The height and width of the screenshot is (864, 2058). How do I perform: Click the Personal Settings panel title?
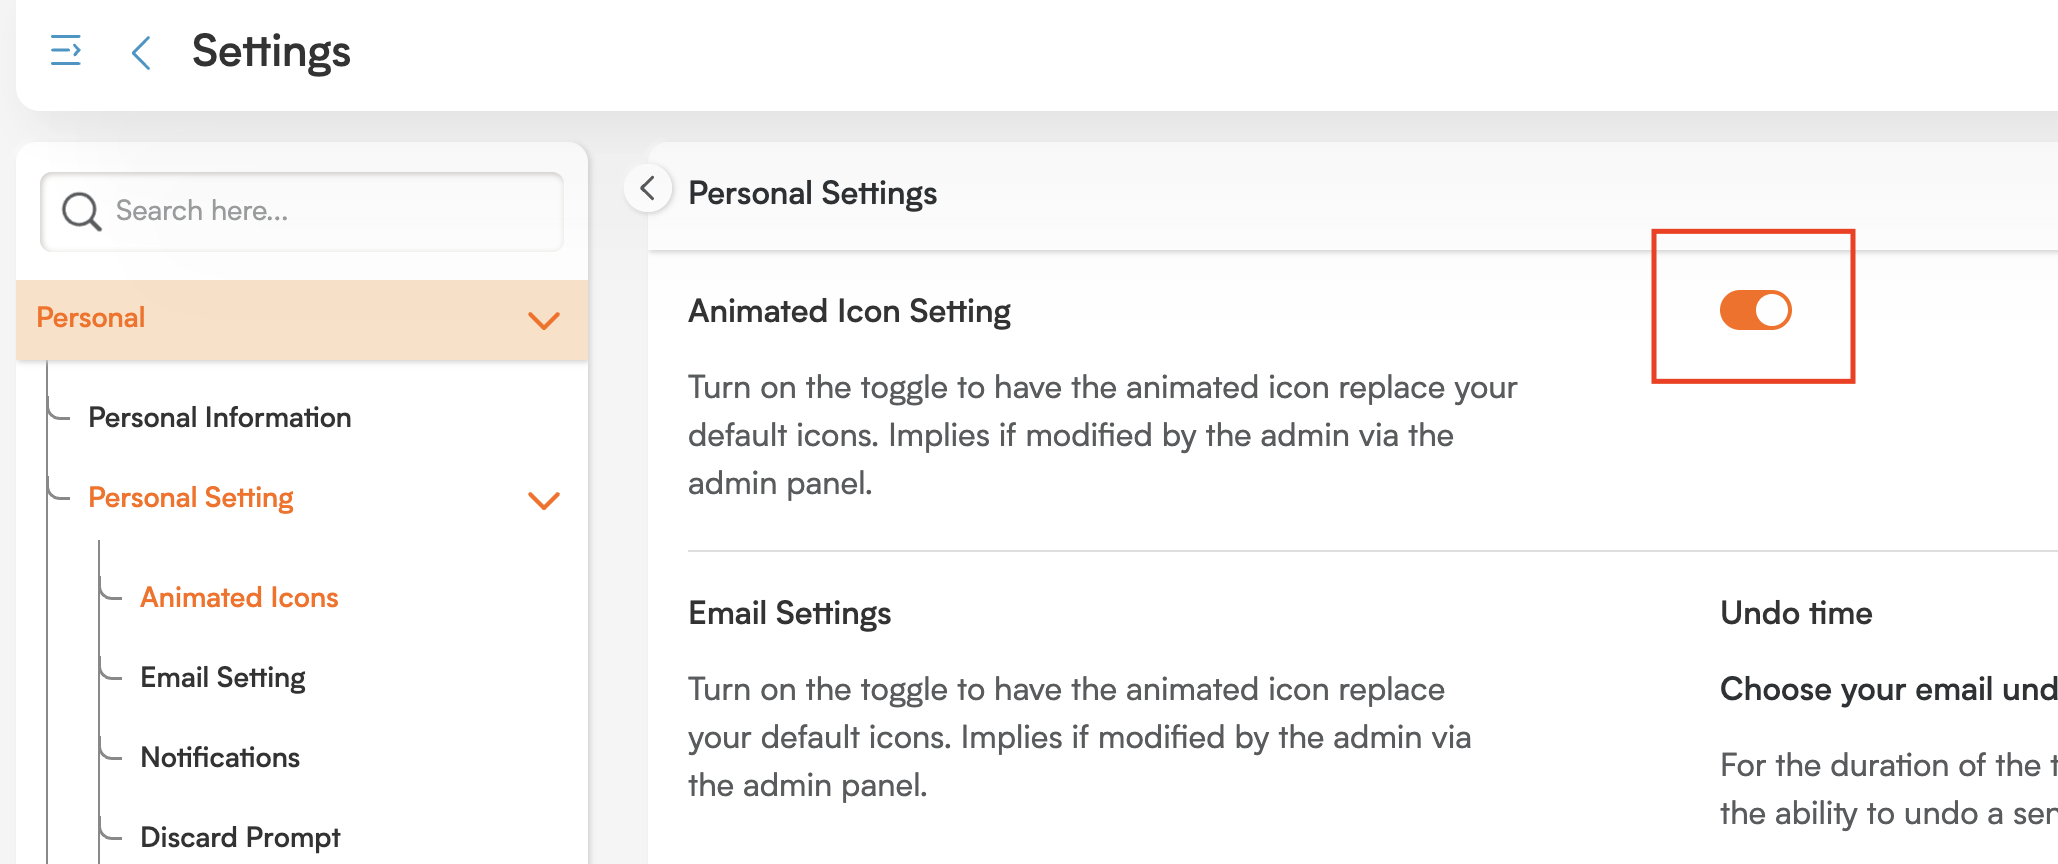tap(813, 193)
